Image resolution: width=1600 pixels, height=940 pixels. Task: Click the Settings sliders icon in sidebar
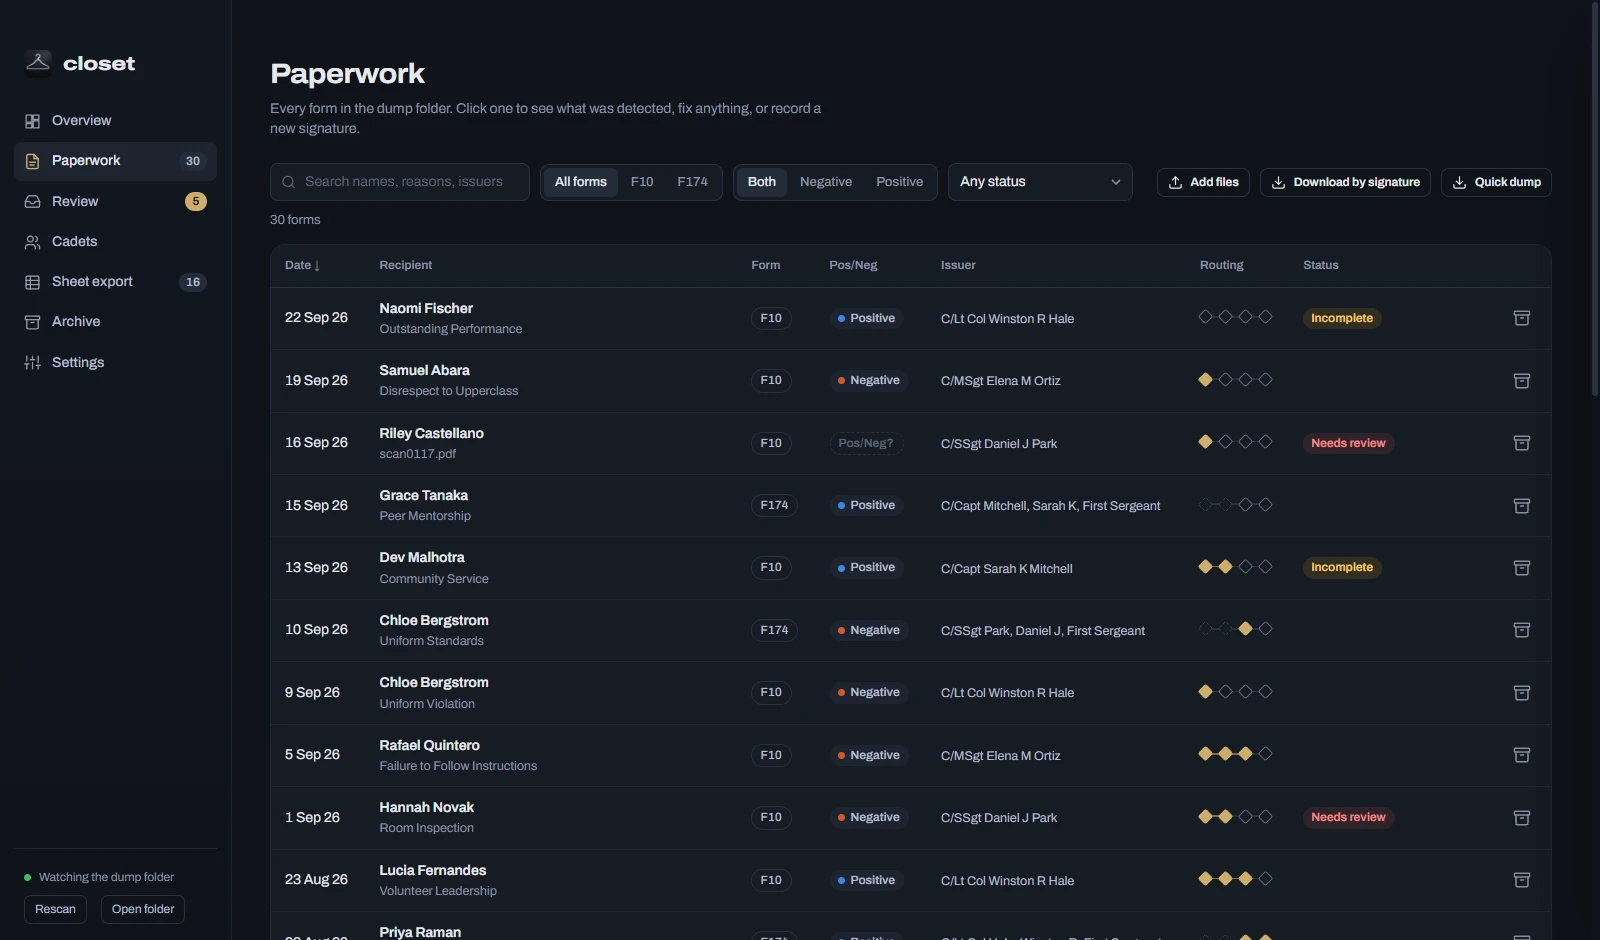coord(32,363)
